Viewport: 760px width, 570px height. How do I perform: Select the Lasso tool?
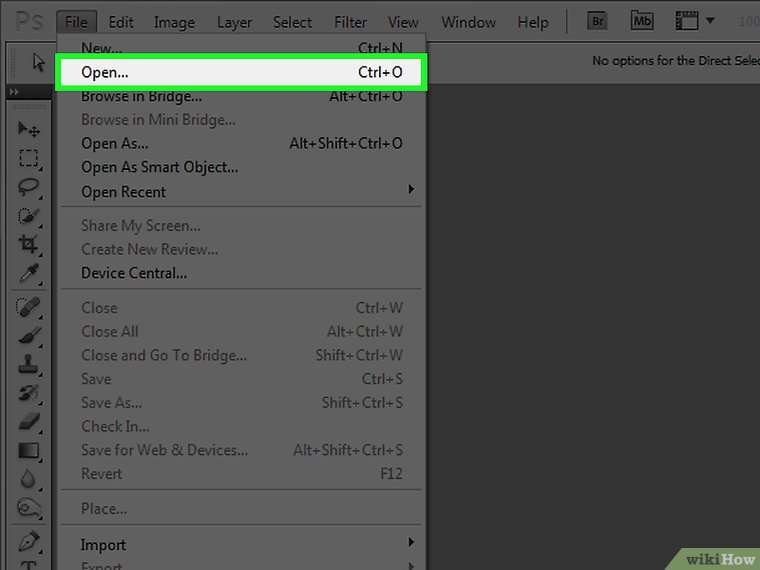tap(28, 187)
